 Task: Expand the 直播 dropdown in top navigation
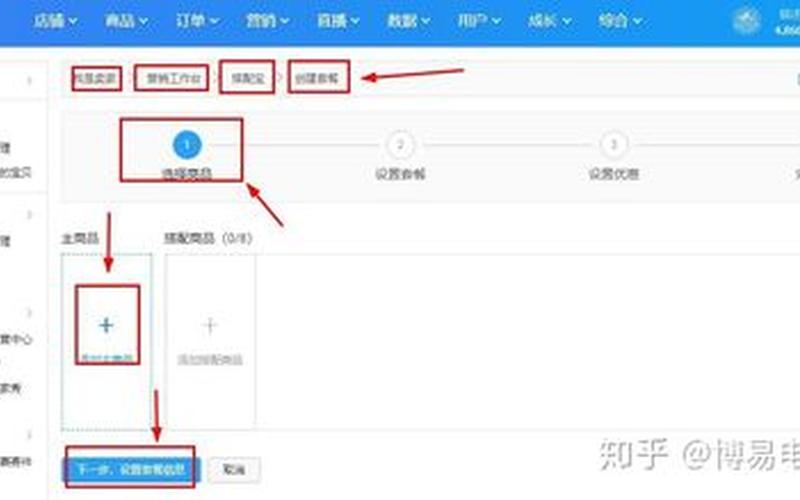click(x=338, y=21)
